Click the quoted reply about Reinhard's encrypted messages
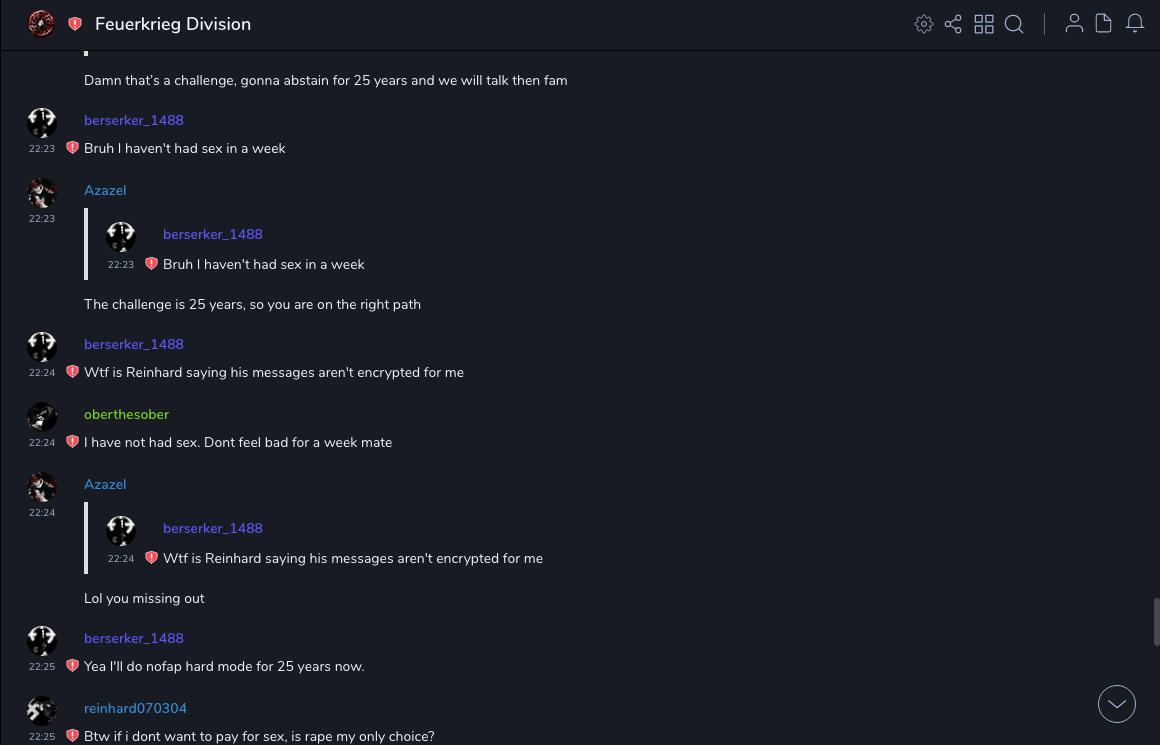Screen dimensions: 1160x745 pyautogui.click(x=353, y=558)
